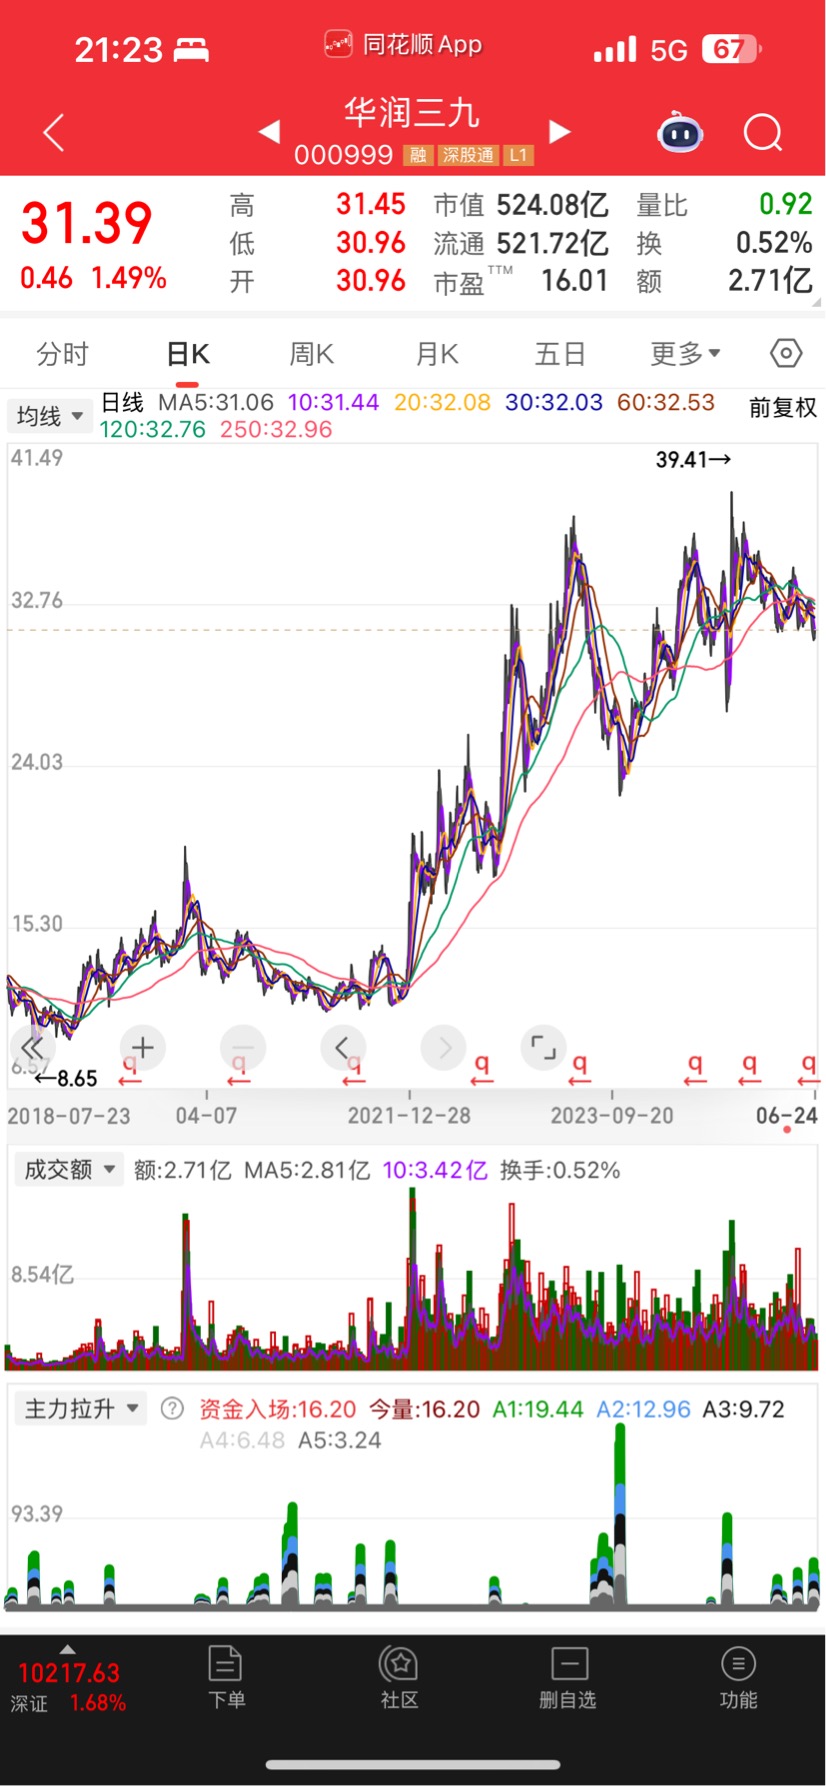Open the 均线 indicator dropdown
The width and height of the screenshot is (826, 1786).
tap(49, 415)
